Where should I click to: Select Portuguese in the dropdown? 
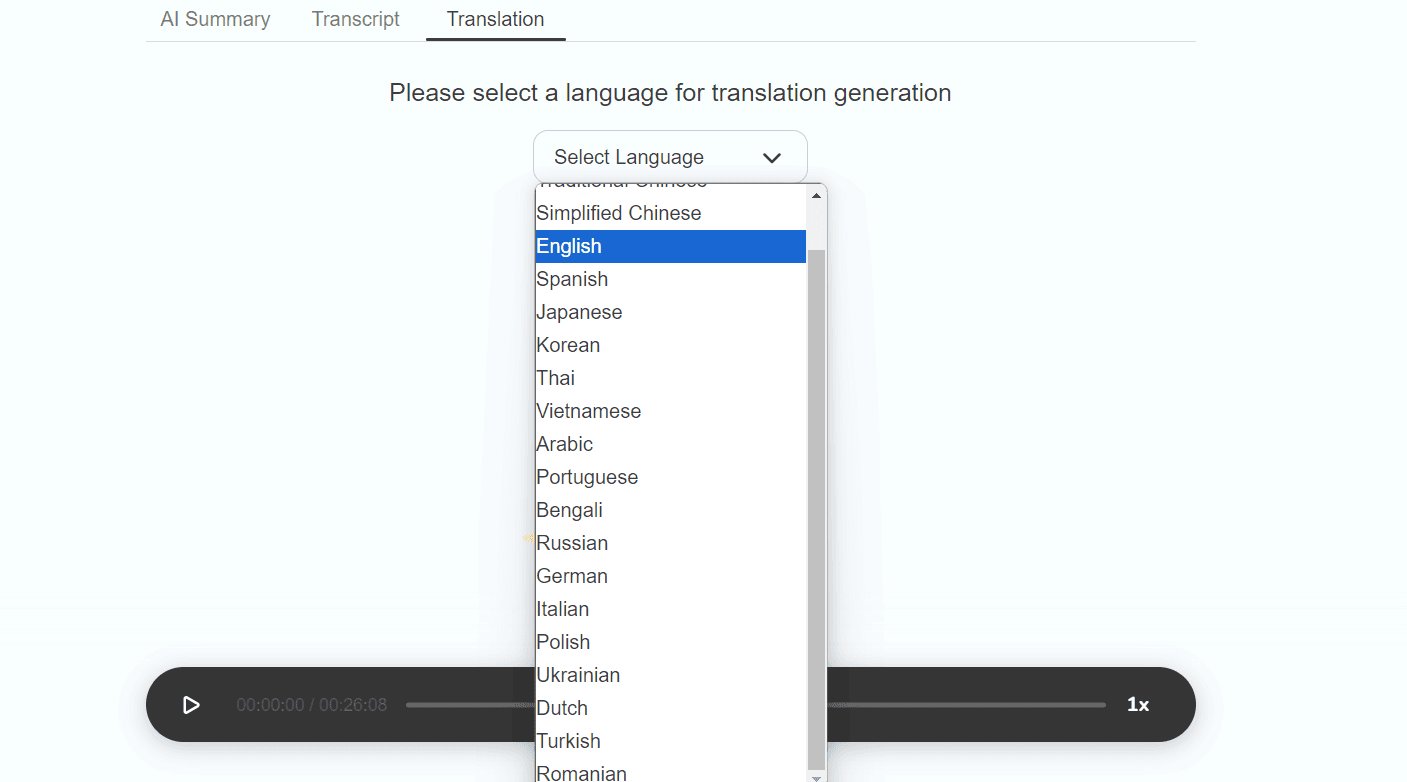(x=587, y=477)
